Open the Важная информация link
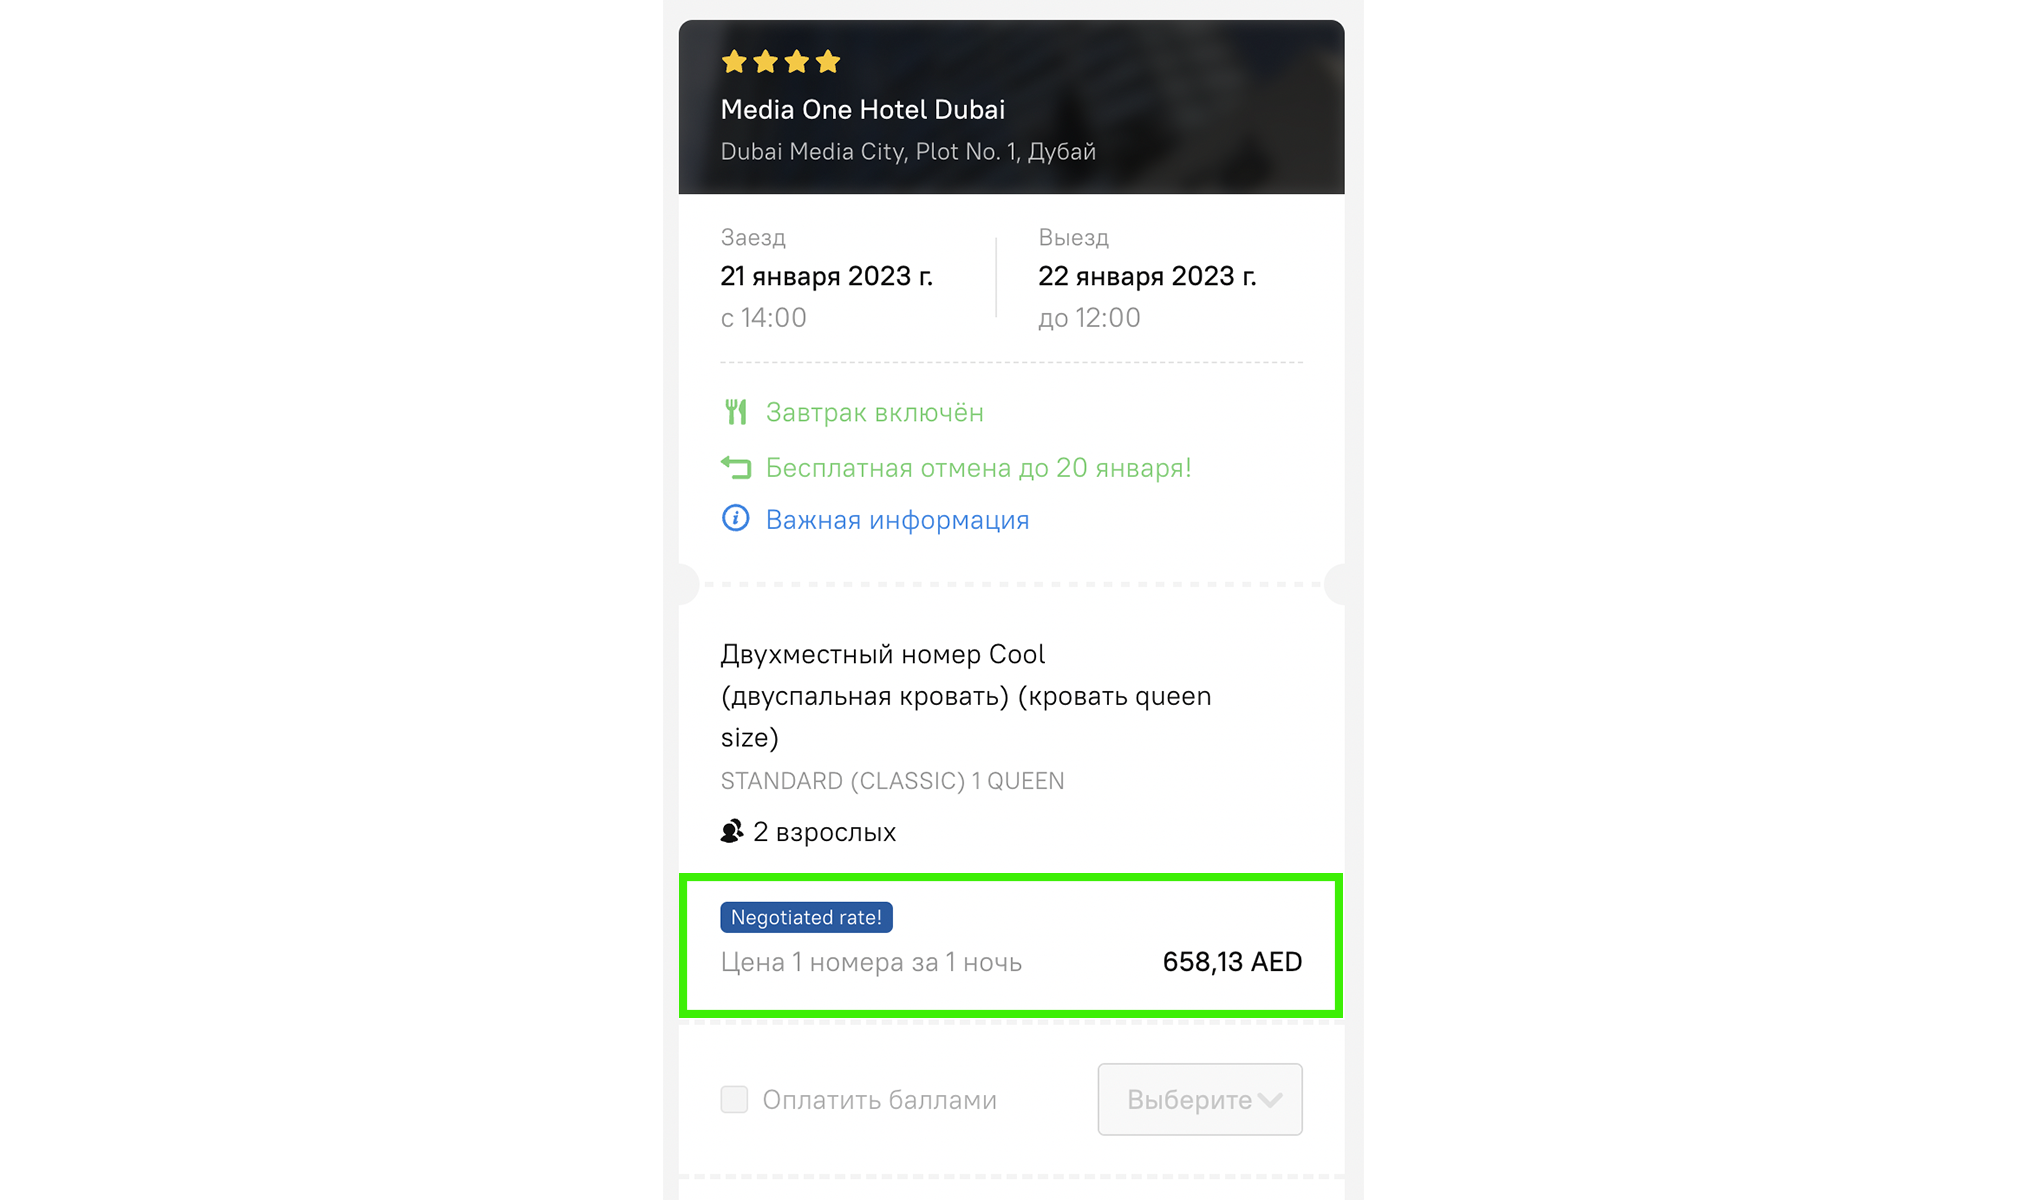Image resolution: width=2027 pixels, height=1200 pixels. 897,520
